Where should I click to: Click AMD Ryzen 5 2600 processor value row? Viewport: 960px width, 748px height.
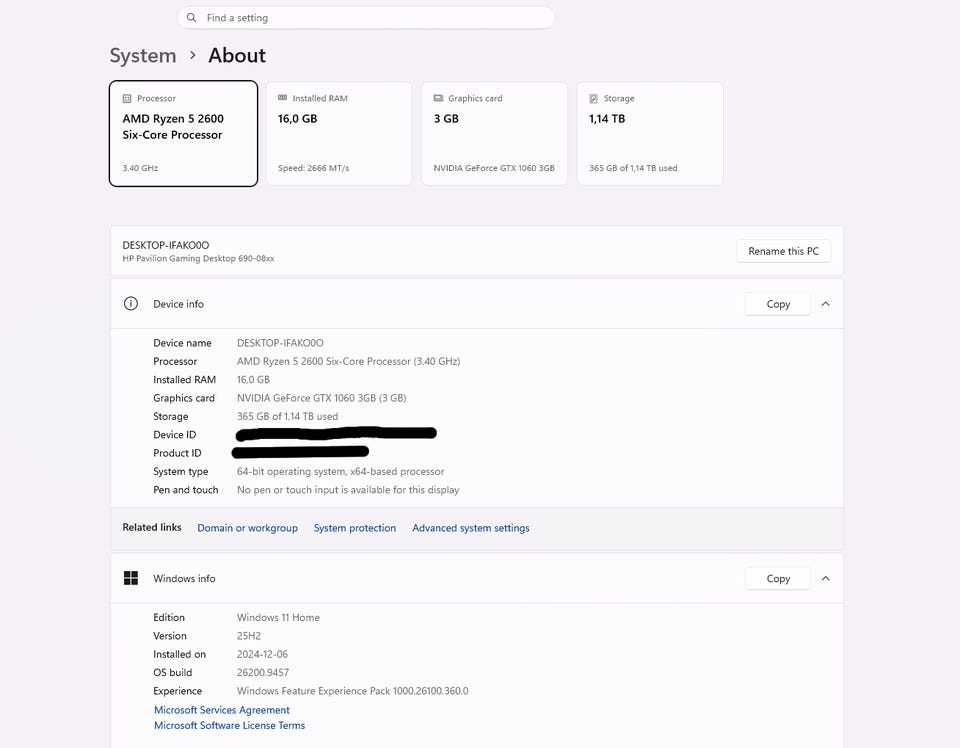pyautogui.click(x=348, y=361)
